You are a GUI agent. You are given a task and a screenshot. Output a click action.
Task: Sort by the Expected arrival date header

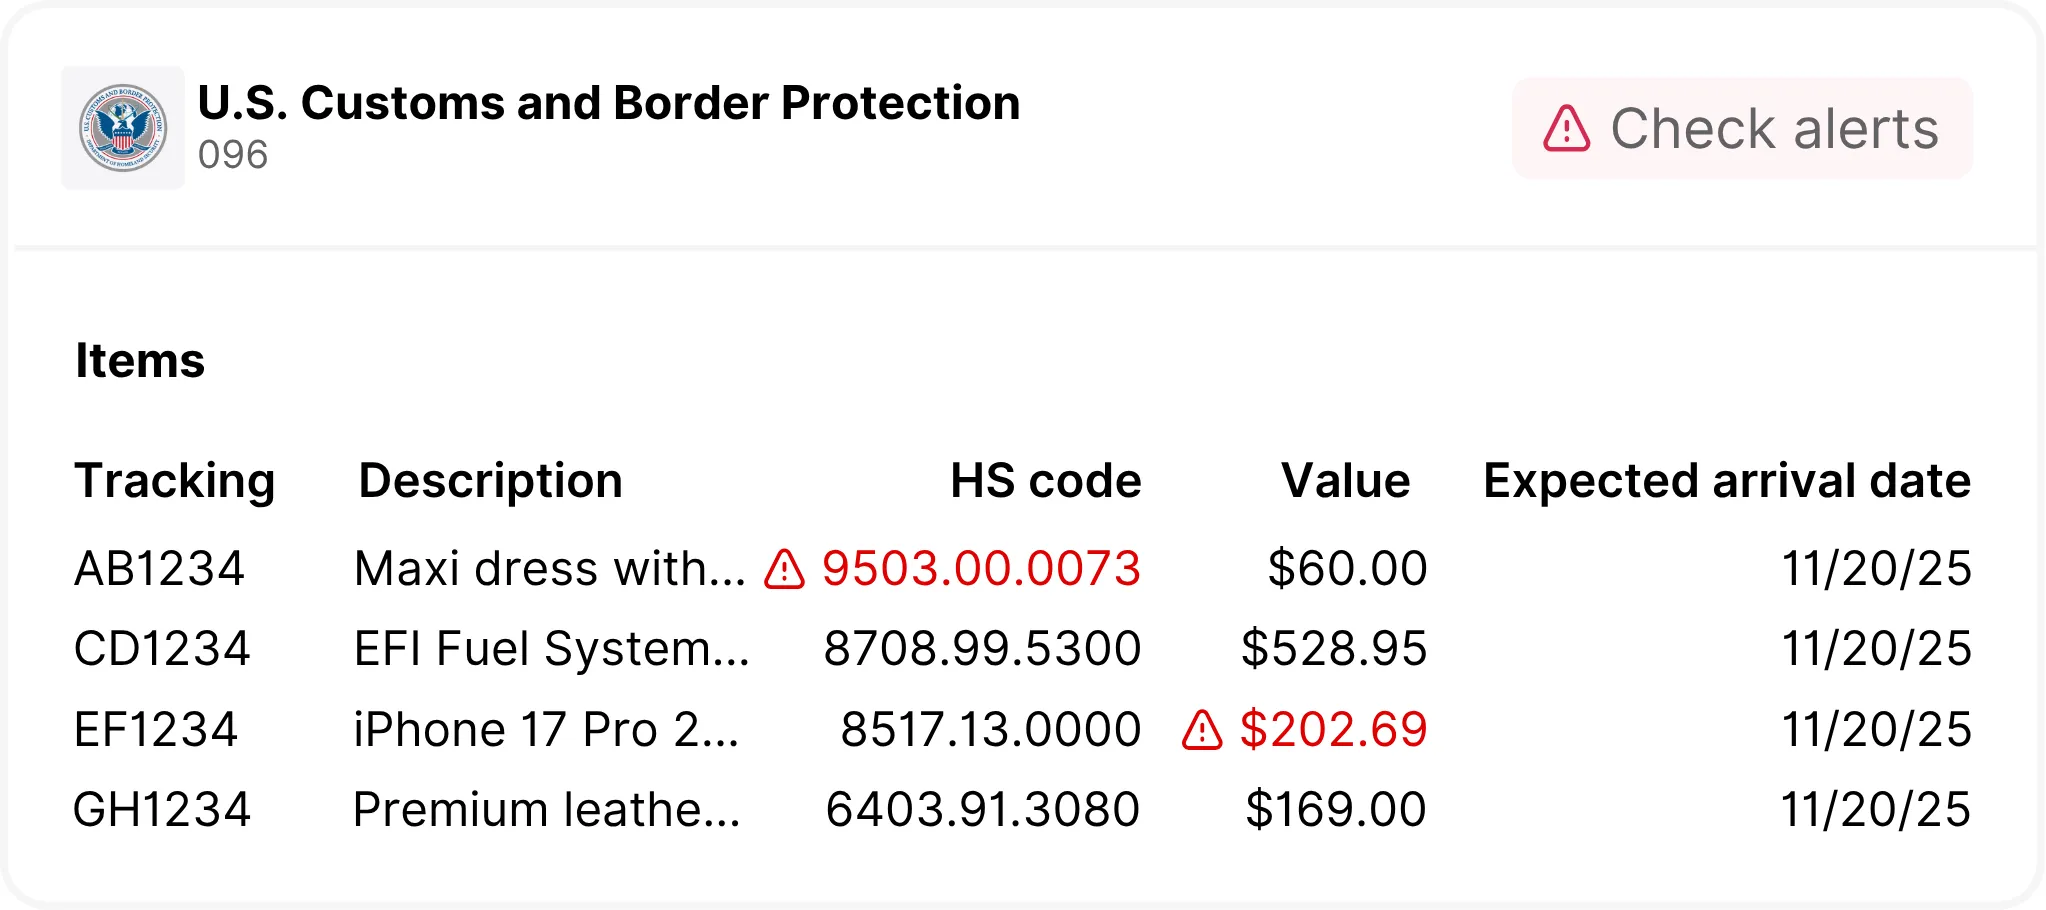tap(1727, 481)
